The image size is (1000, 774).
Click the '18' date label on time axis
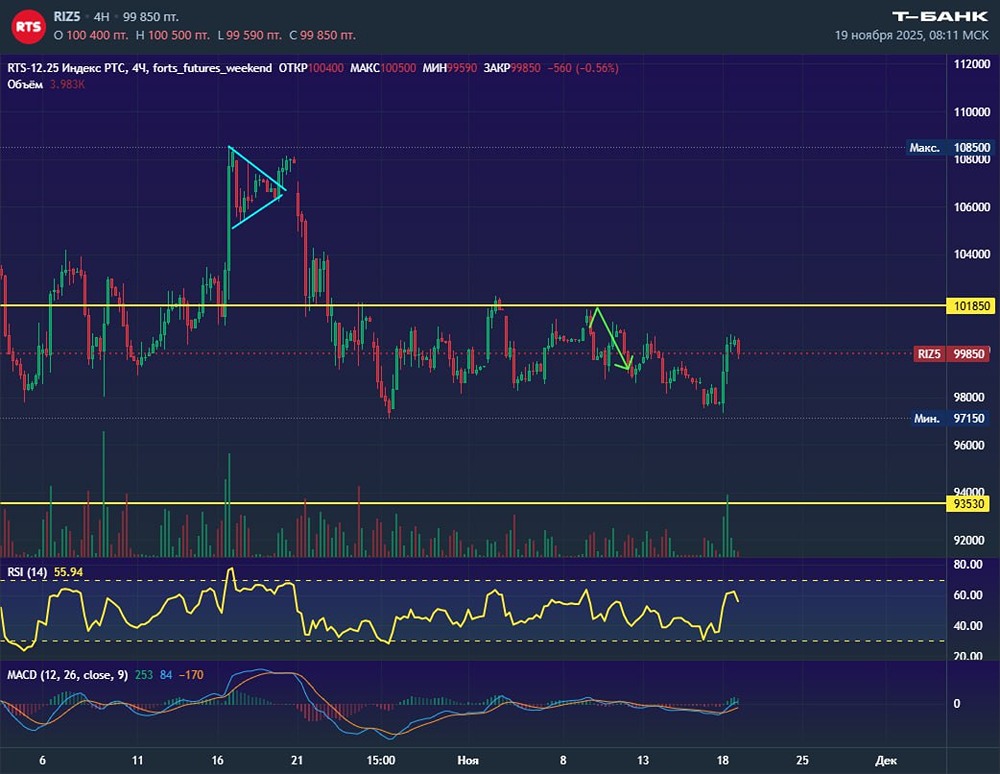click(723, 760)
